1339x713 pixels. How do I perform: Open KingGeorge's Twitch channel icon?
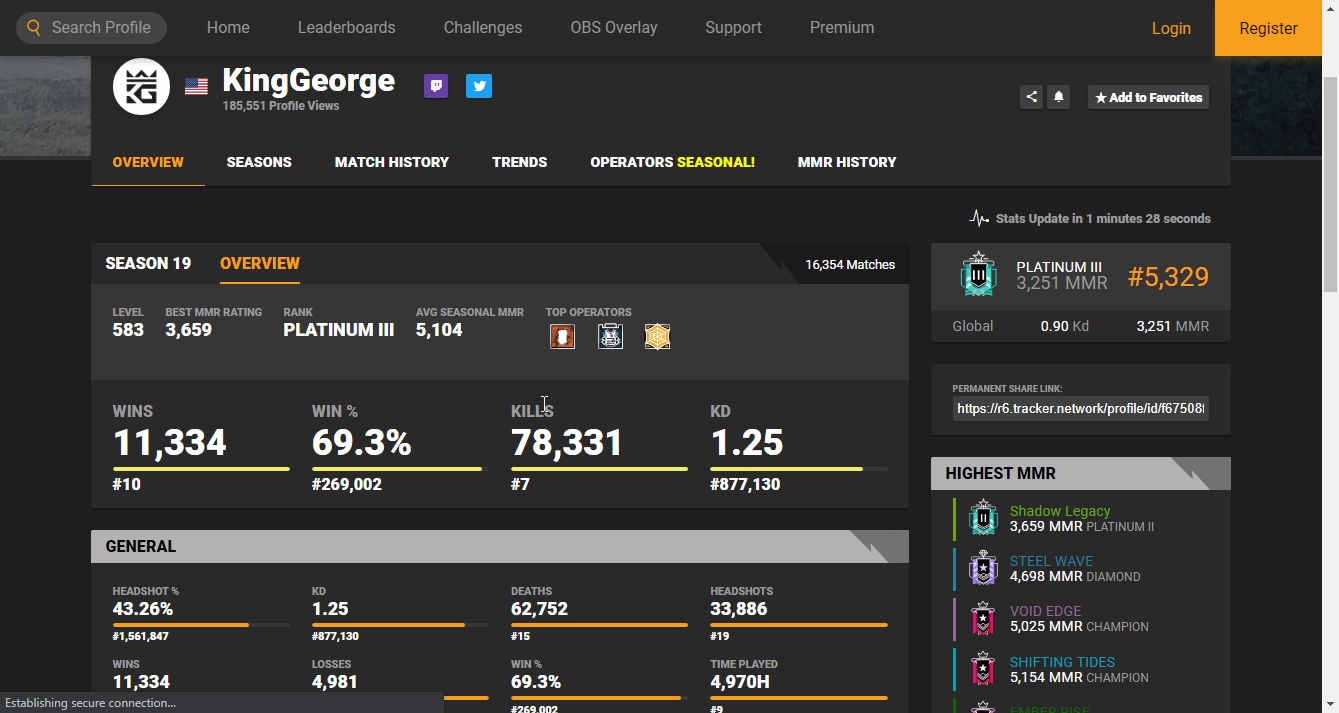435,86
